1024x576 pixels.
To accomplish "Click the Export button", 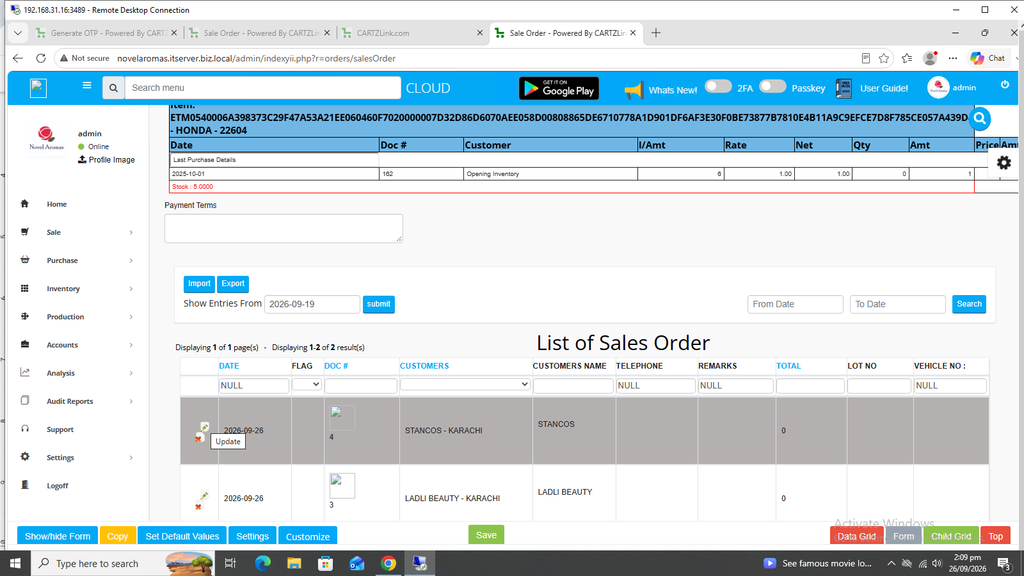I will coord(233,283).
